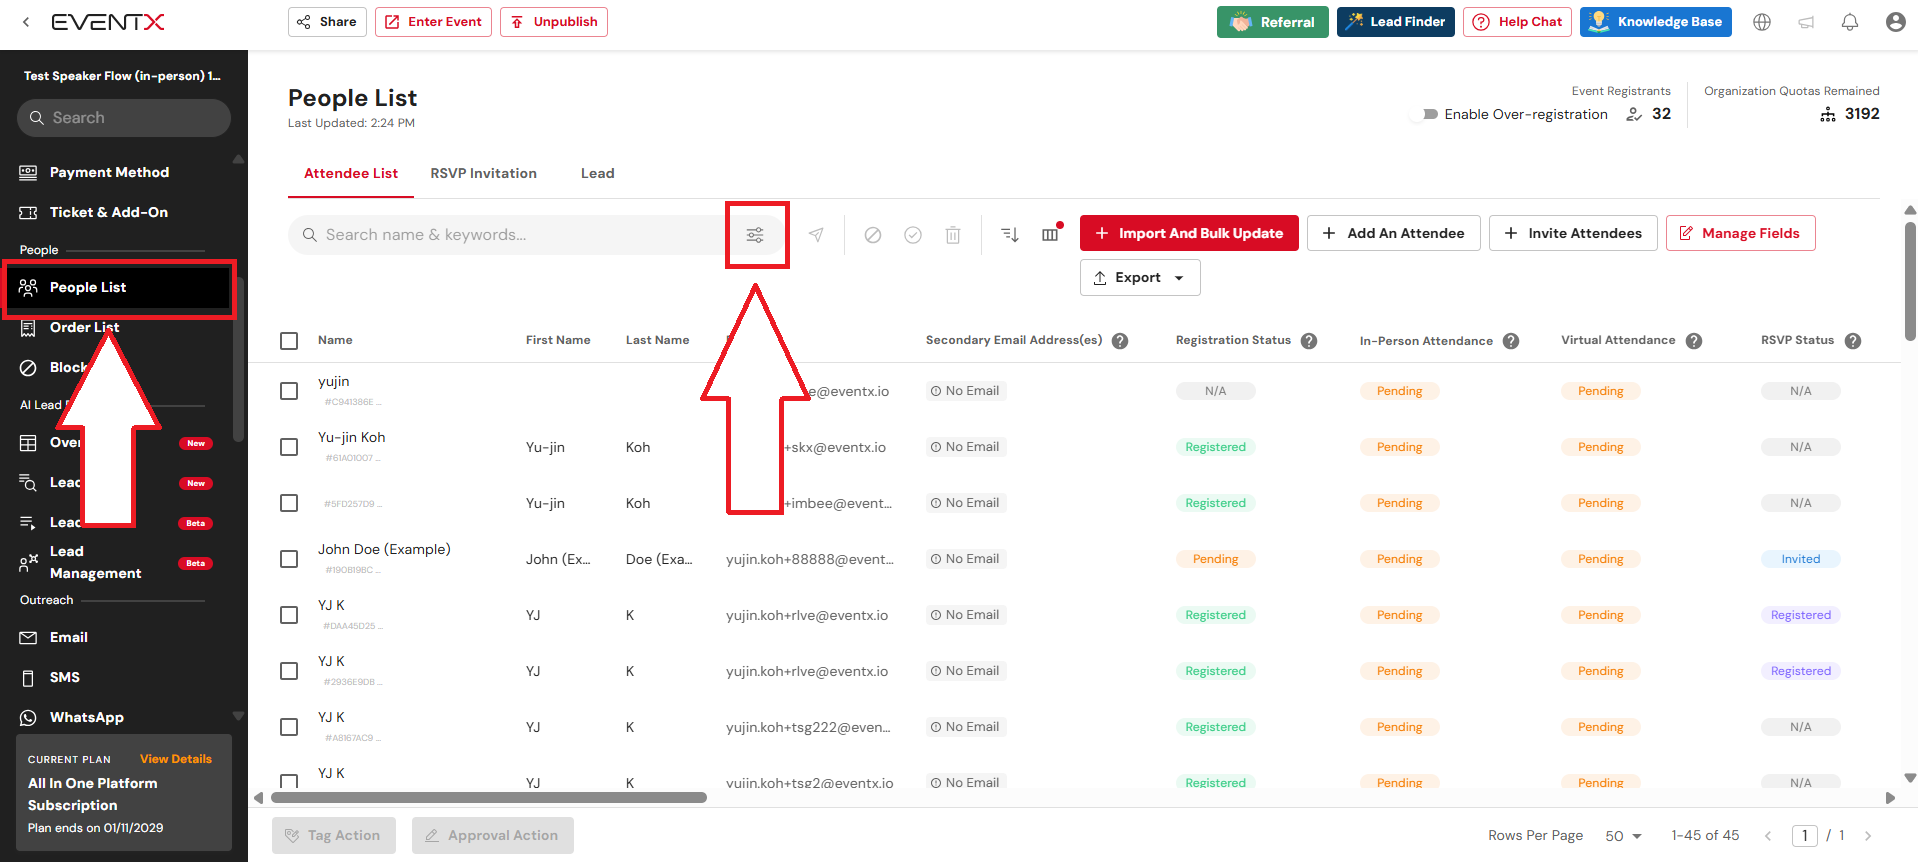
Task: Click Invite Attendees button
Action: [1573, 233]
